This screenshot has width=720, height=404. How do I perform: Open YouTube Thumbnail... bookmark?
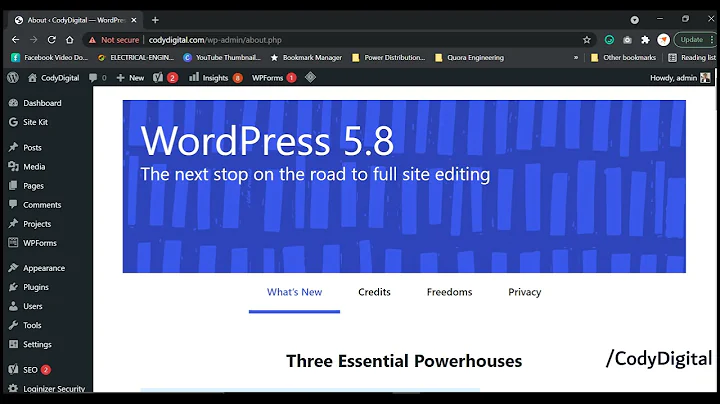coord(222,57)
